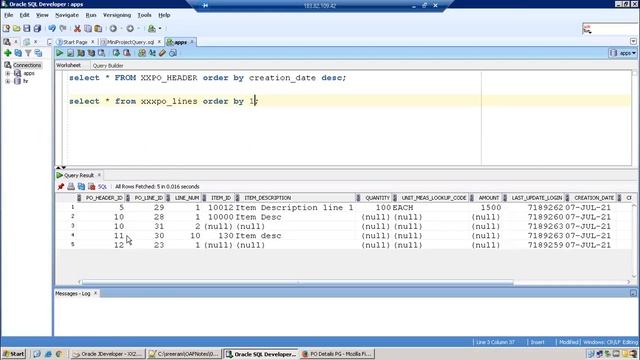Click the AMOUNT column header
This screenshot has height=360, width=640.
pos(489,198)
